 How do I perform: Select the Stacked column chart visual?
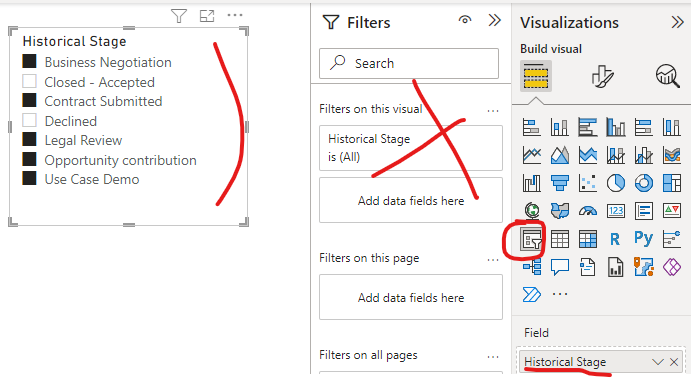[559, 127]
